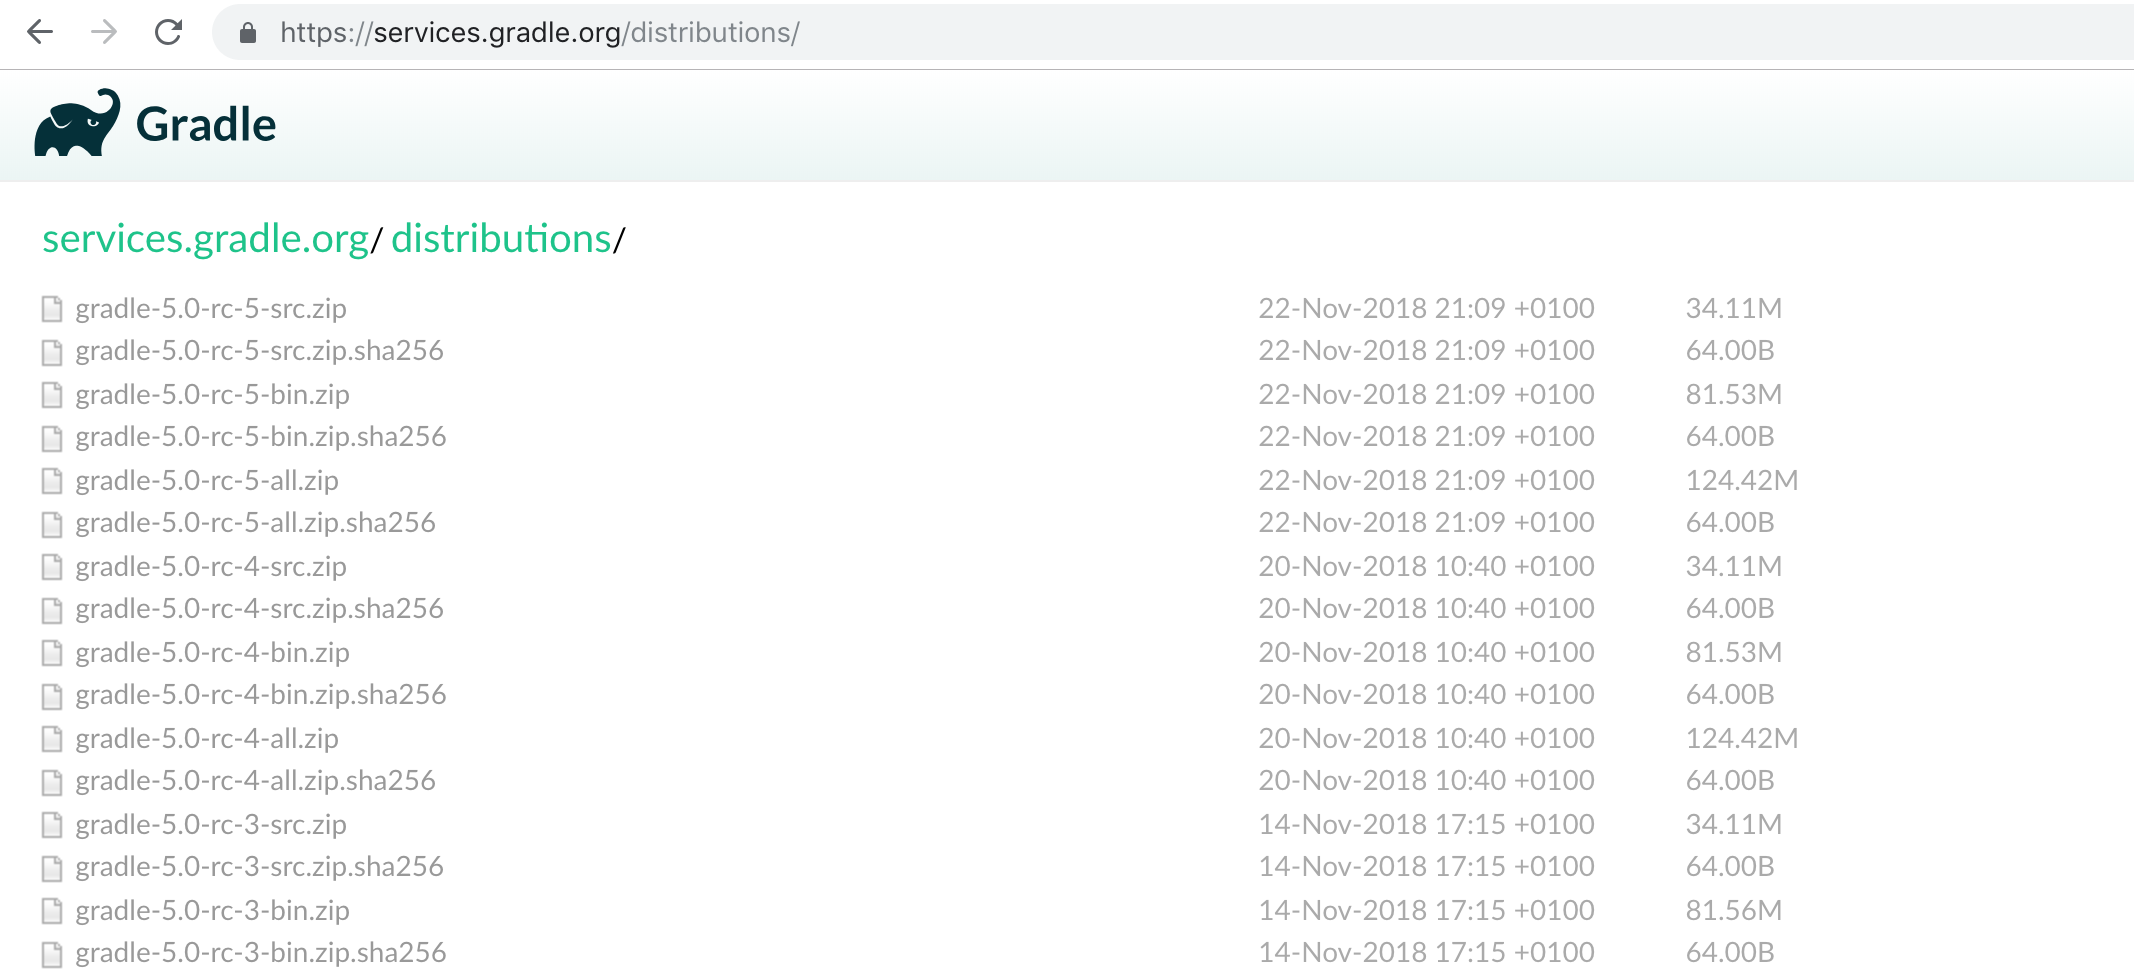The height and width of the screenshot is (974, 2134).
Task: Select date of gradle-5.0-rc-4-all.zip.sha256 row
Action: [1426, 780]
